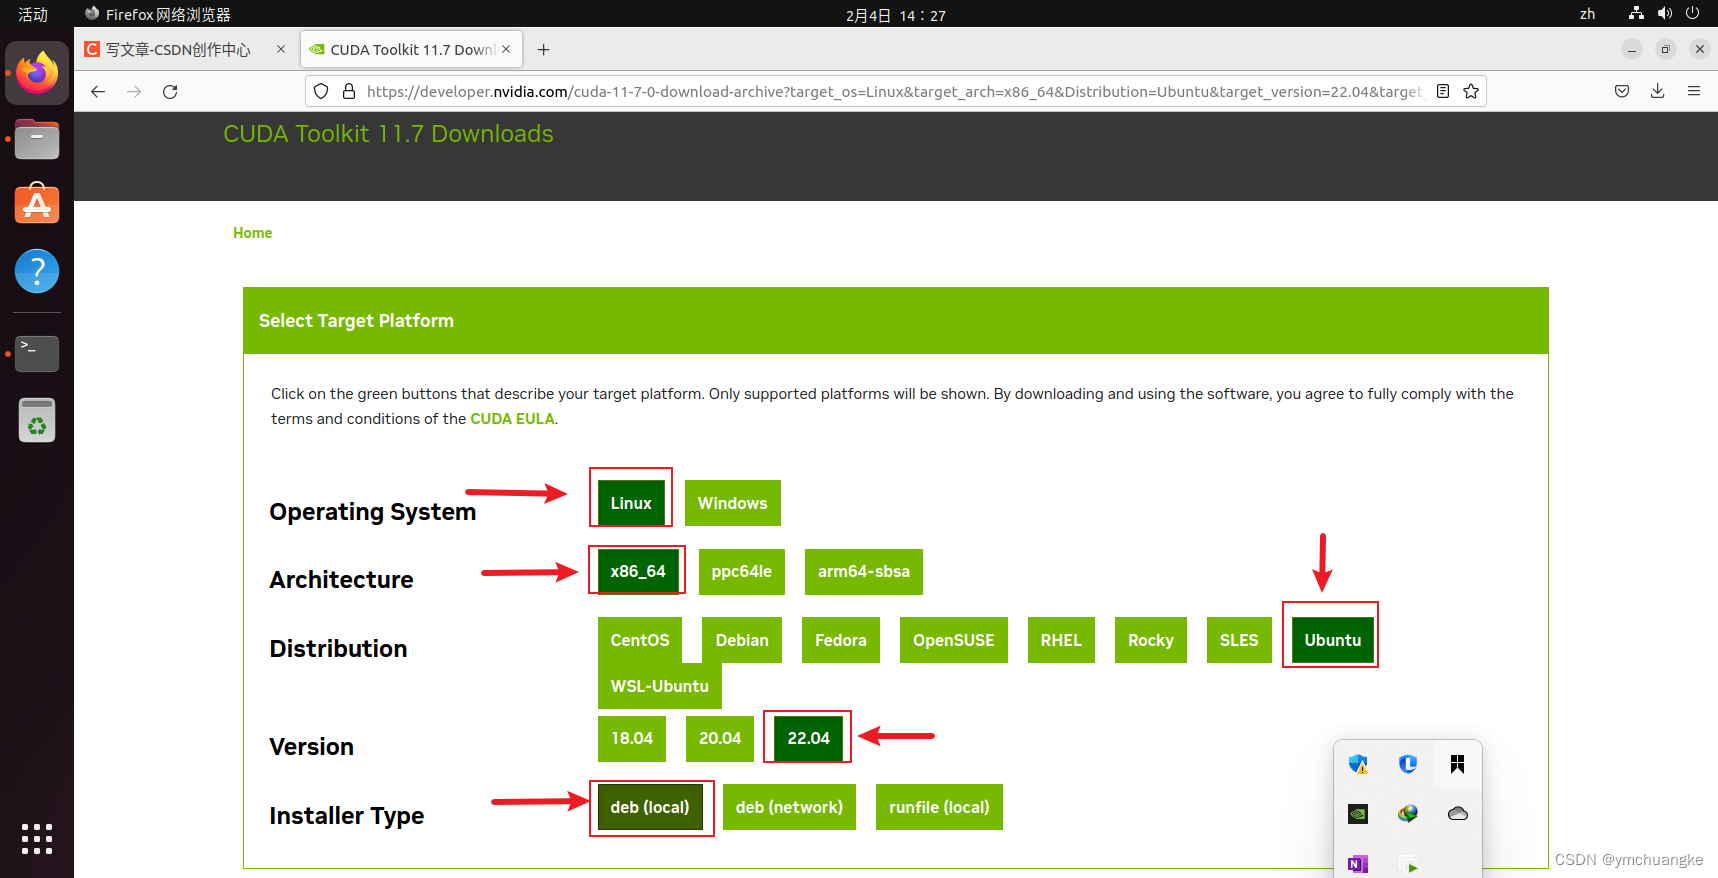The width and height of the screenshot is (1718, 878).
Task: Pick Debian distribution
Action: point(742,640)
